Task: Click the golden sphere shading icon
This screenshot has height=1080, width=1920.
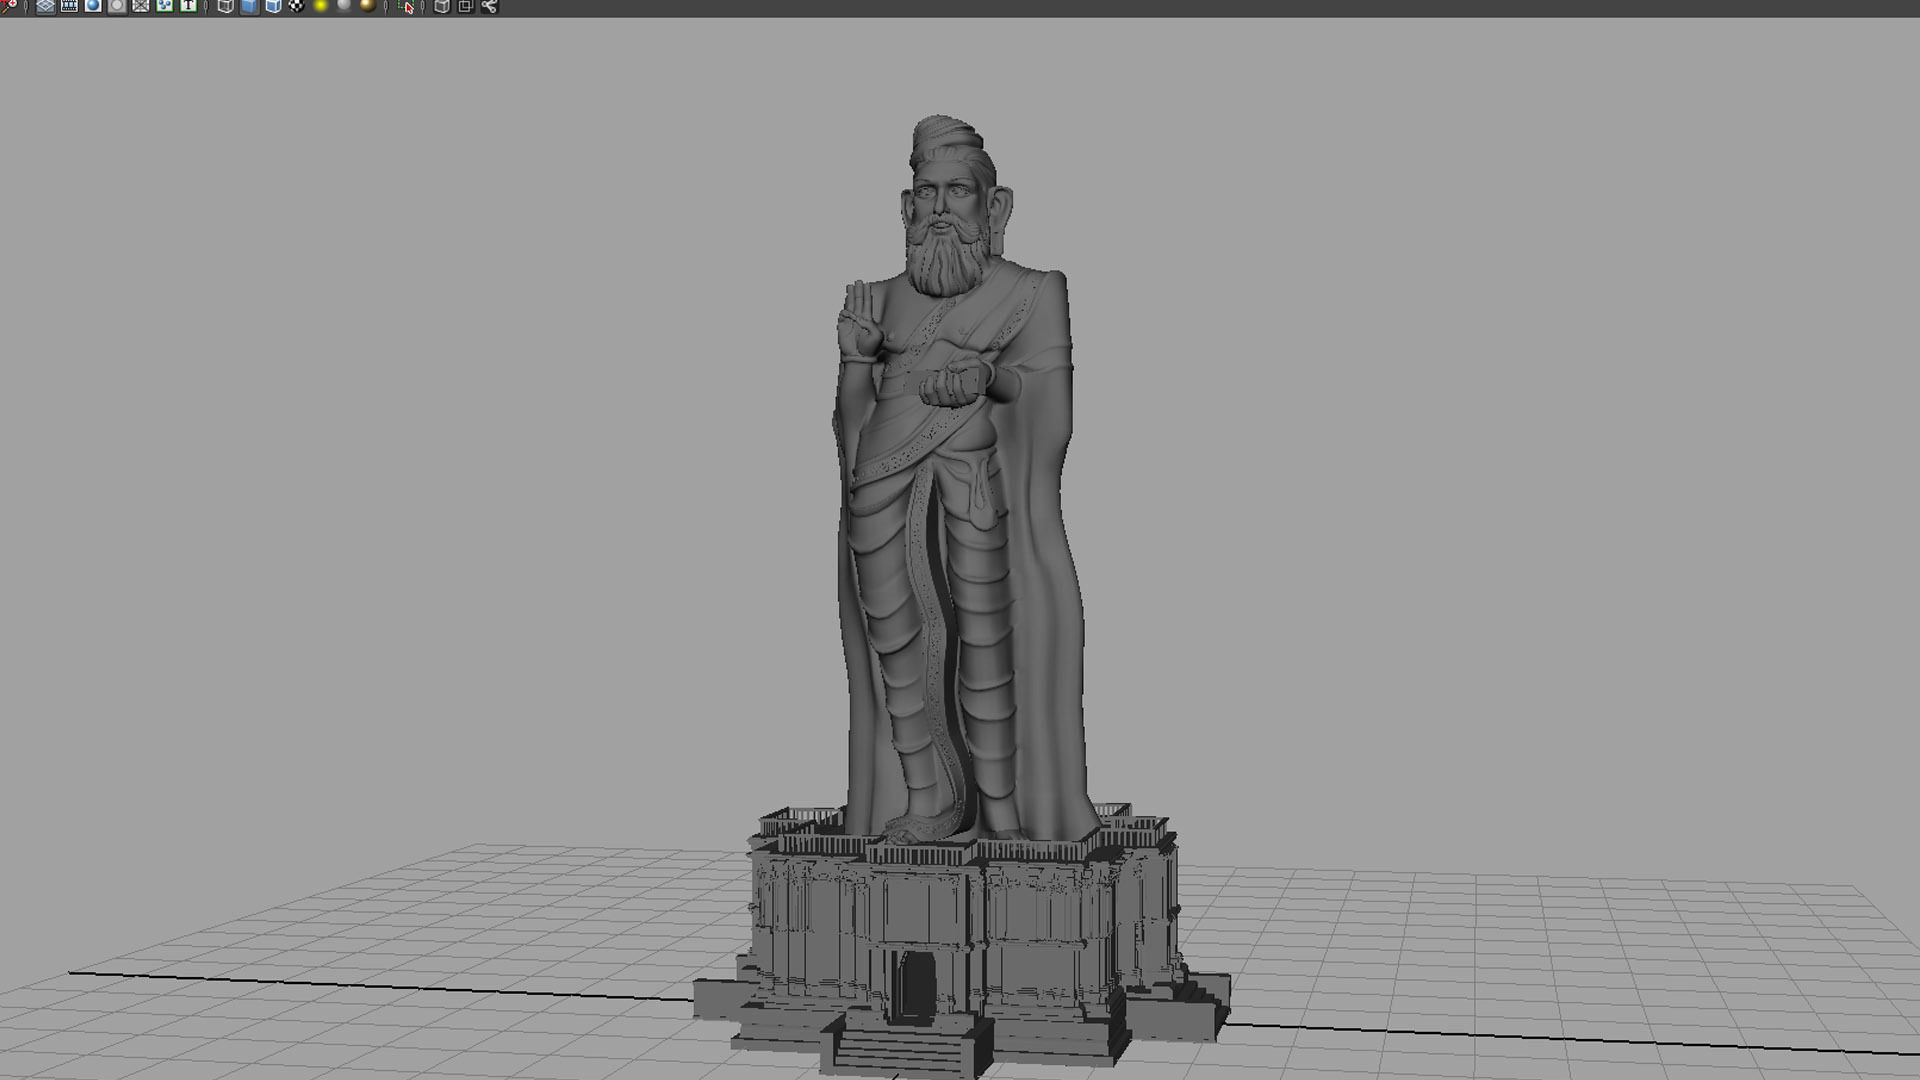Action: point(368,6)
